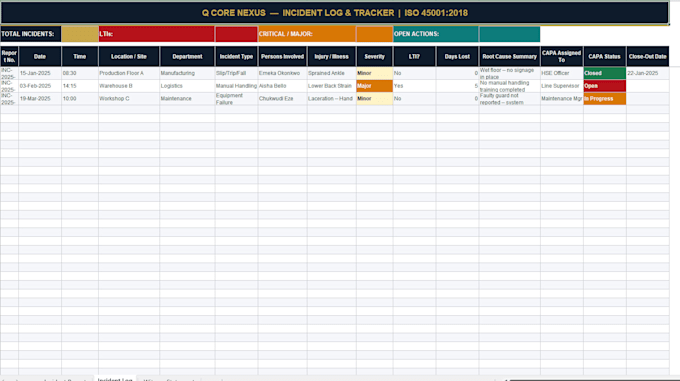Select the Warehouse B cell

coord(129,86)
